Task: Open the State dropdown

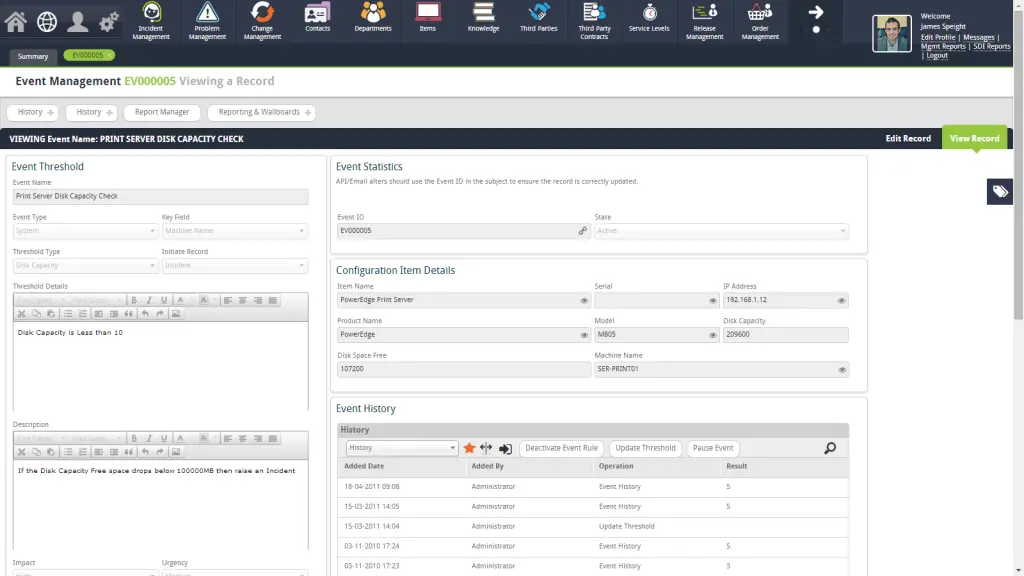Action: coord(721,231)
